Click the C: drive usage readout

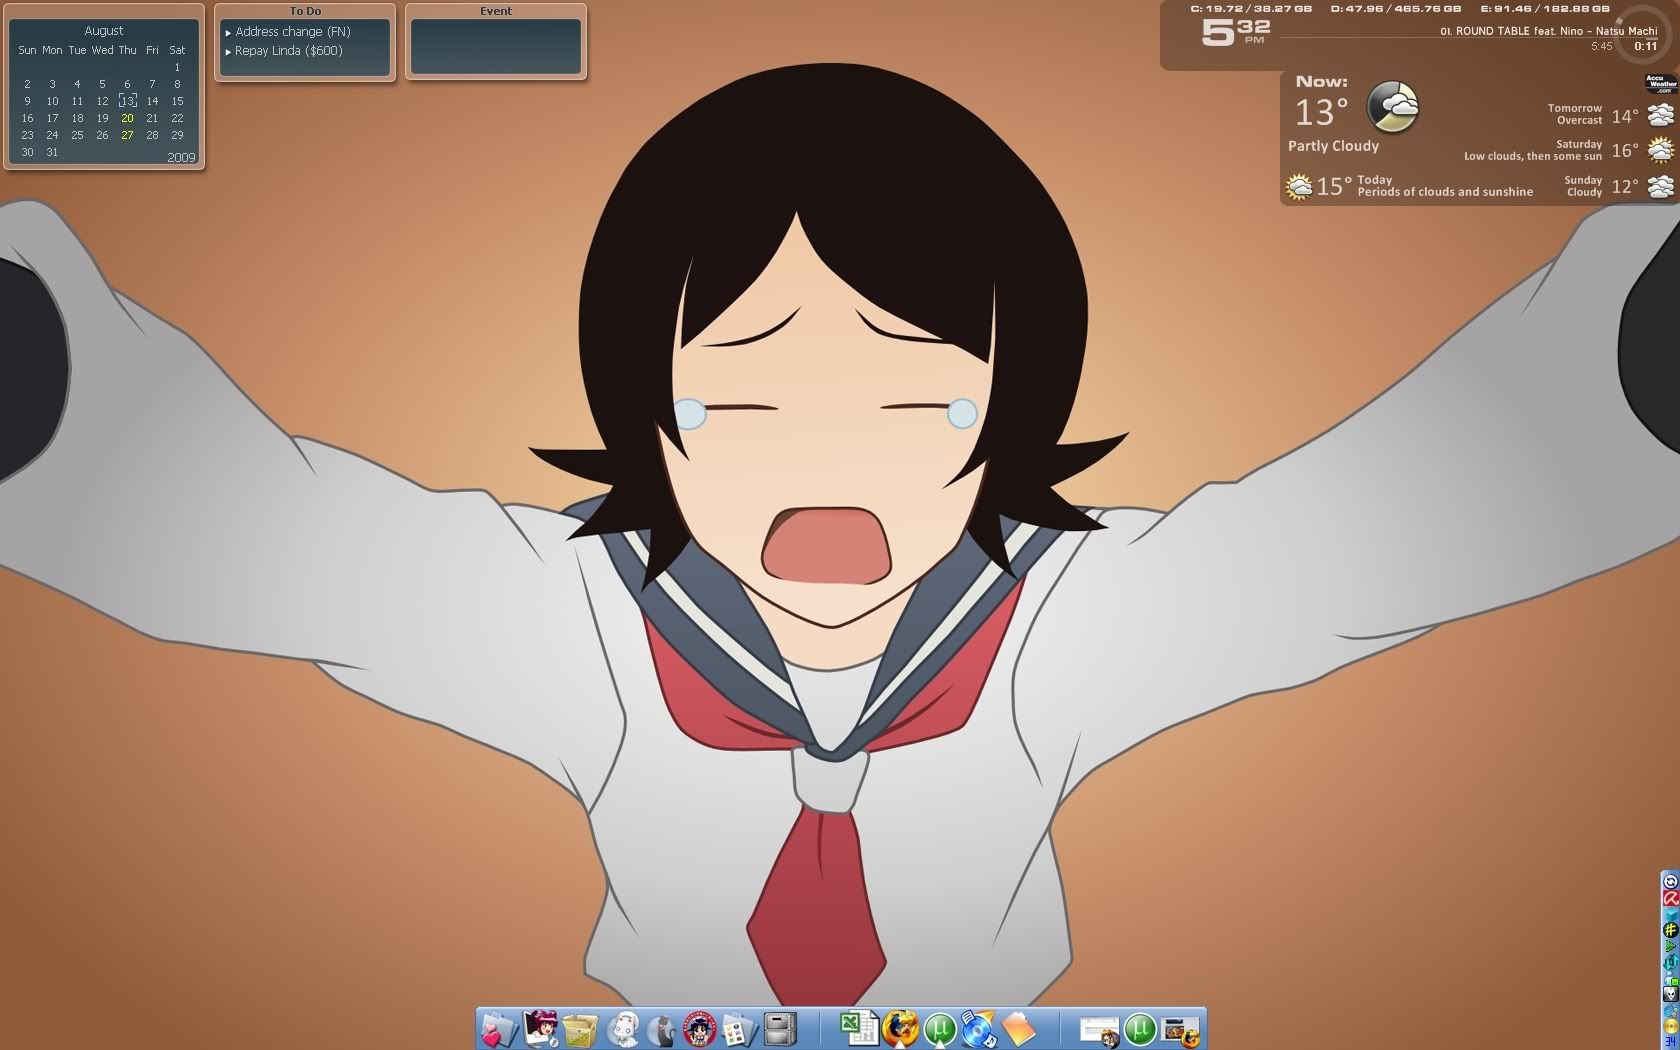click(x=1251, y=8)
